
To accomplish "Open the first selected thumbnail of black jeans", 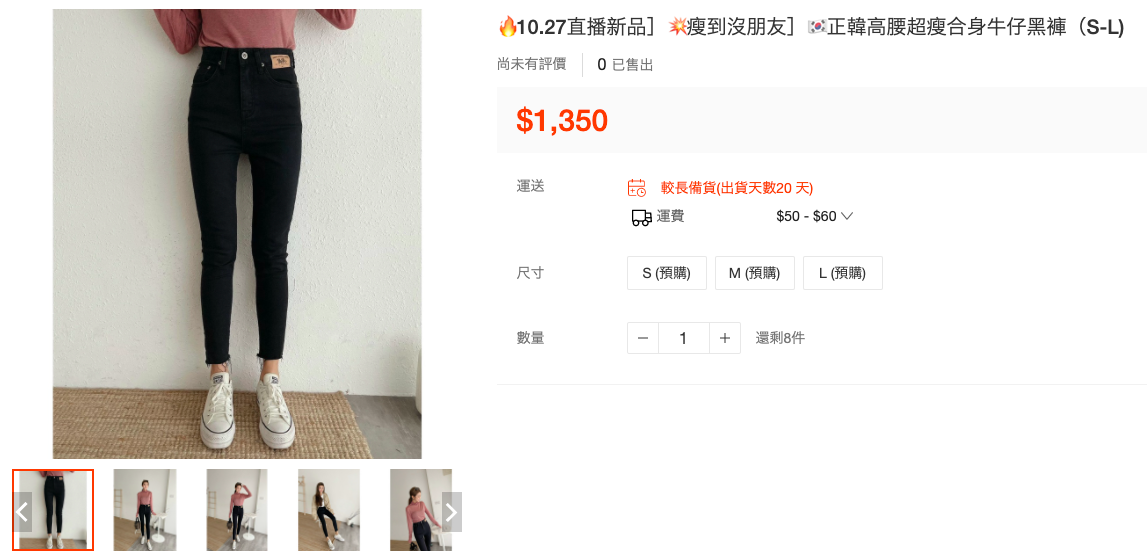I will coord(53,510).
